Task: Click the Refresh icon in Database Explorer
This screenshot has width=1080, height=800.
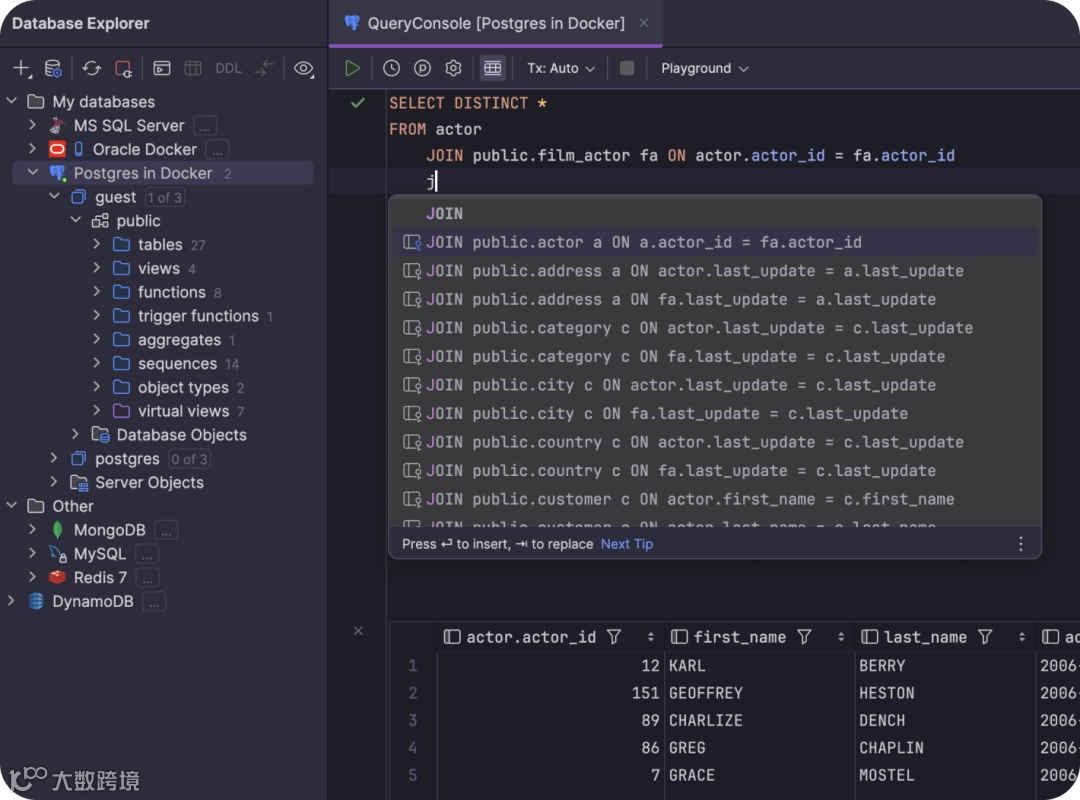Action: pyautogui.click(x=92, y=68)
